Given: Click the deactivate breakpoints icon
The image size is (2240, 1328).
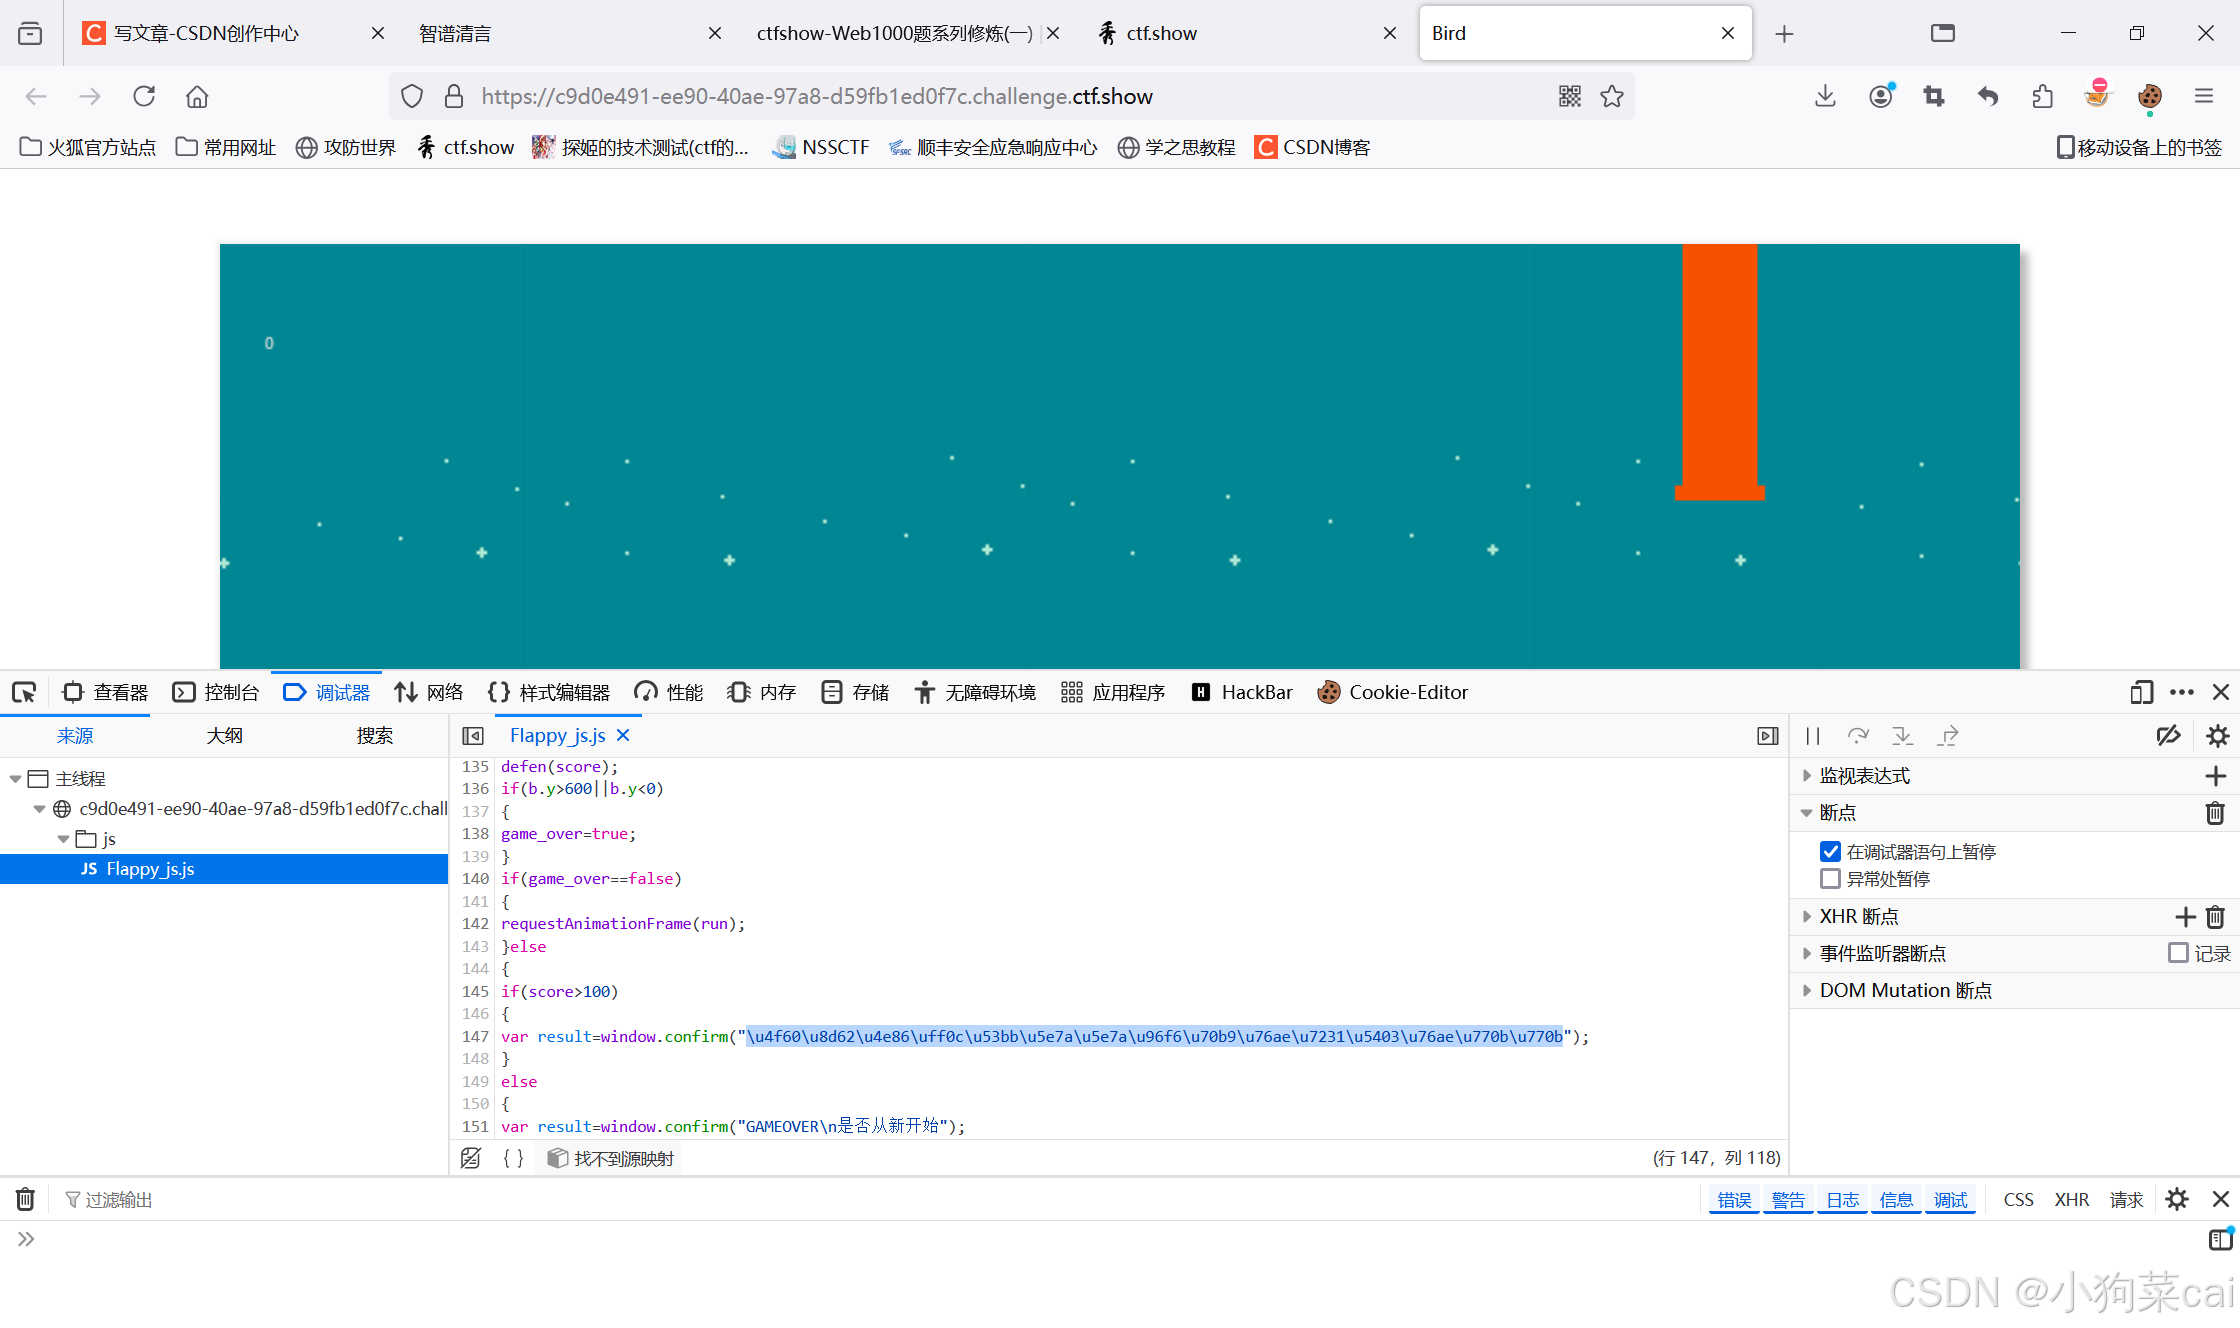Looking at the screenshot, I should click(2168, 736).
